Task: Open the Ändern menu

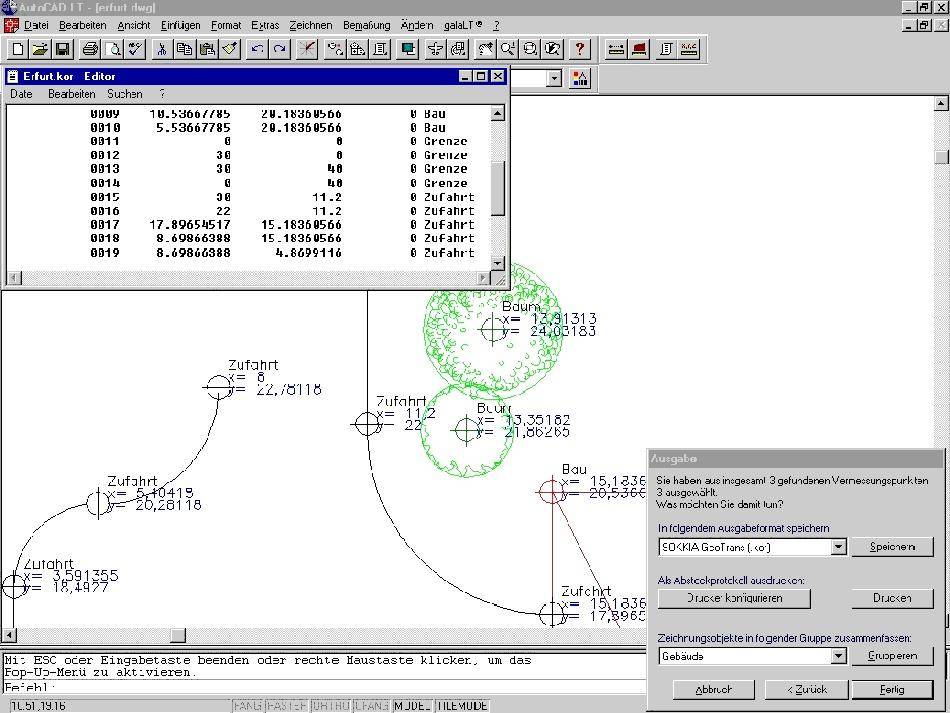Action: [x=417, y=25]
